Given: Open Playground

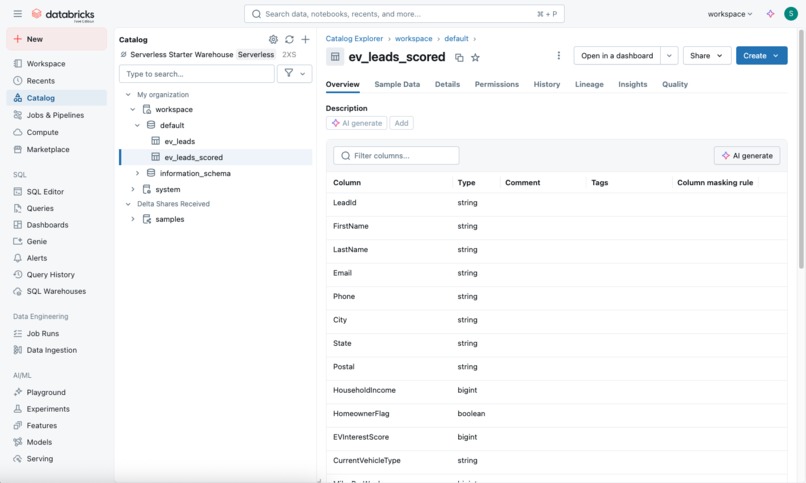Looking at the screenshot, I should (x=57, y=392).
